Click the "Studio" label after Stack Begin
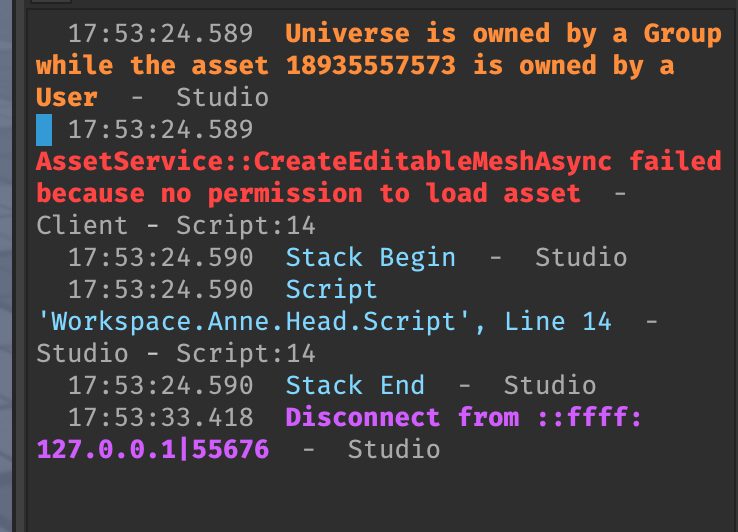The image size is (738, 532). (x=581, y=258)
